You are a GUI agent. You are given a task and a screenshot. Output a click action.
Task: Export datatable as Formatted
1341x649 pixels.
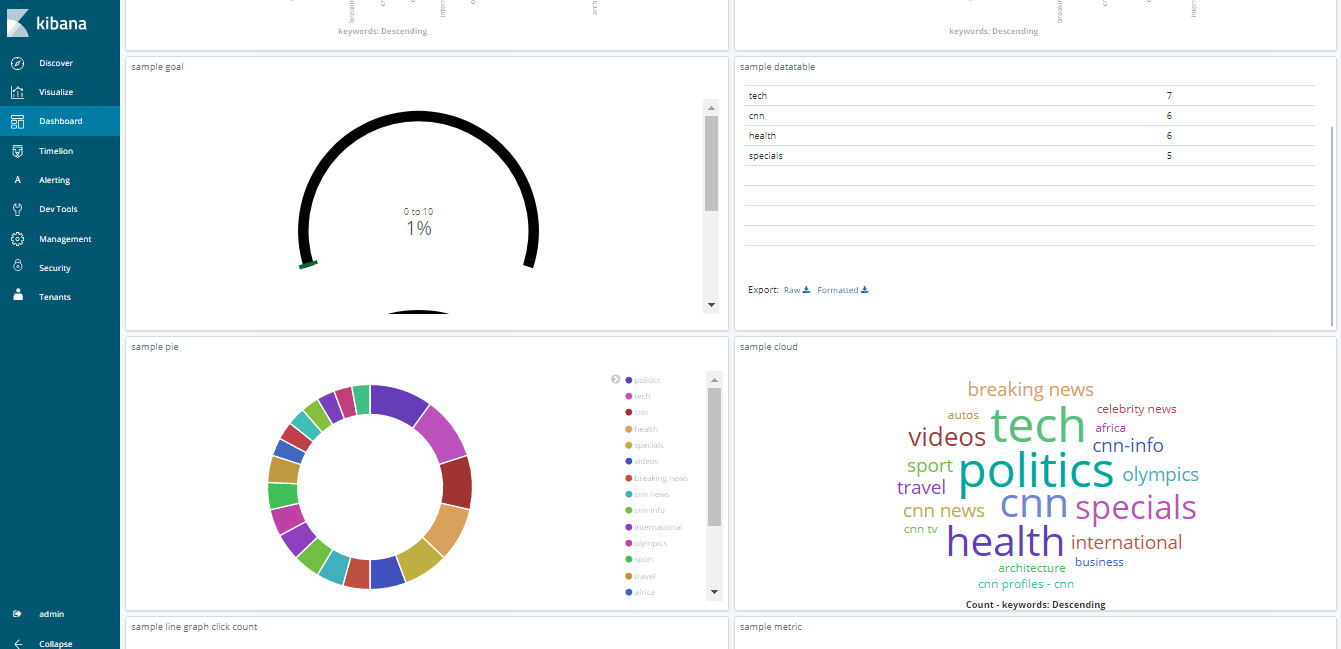(x=843, y=290)
